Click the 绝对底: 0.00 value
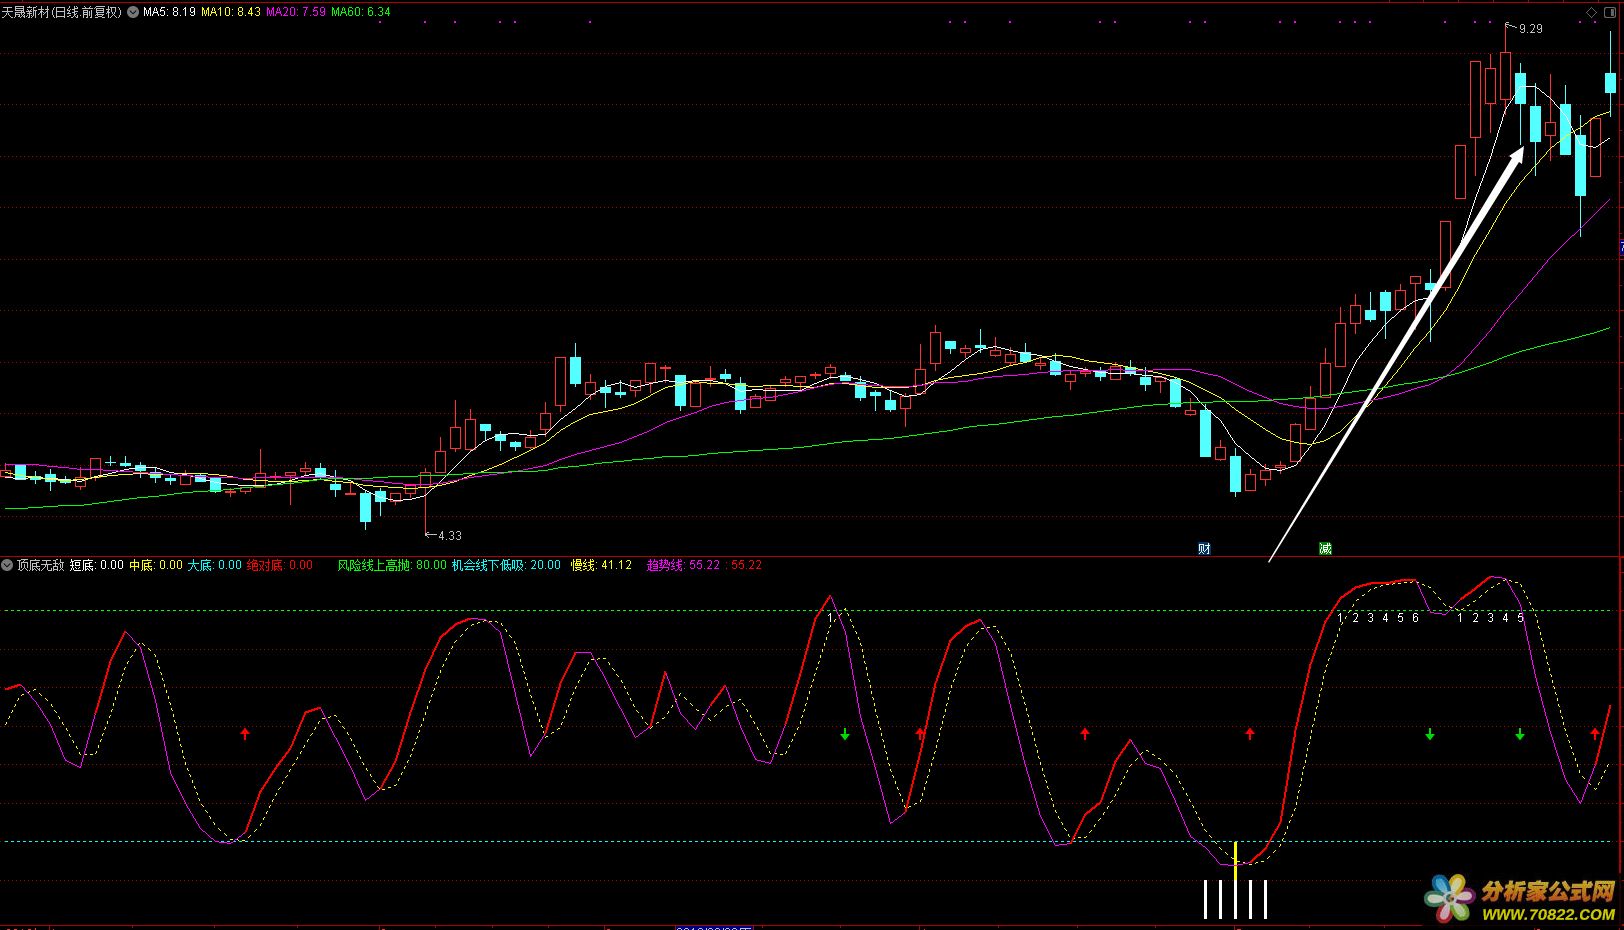The image size is (1624, 930). [280, 565]
